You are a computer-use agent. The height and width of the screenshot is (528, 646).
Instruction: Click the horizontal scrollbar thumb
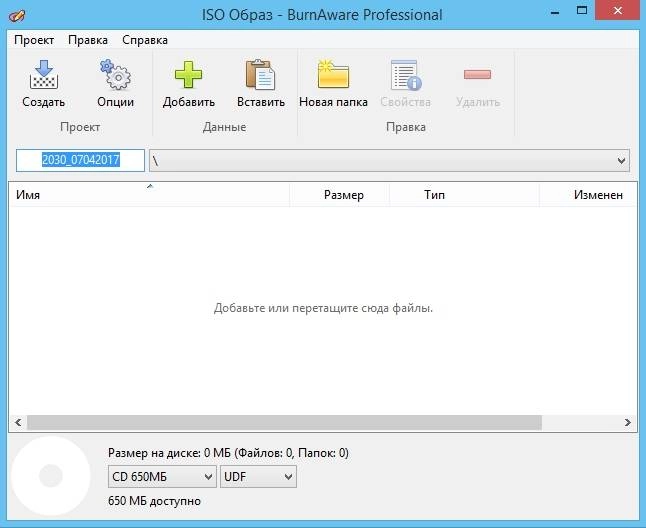tap(284, 423)
